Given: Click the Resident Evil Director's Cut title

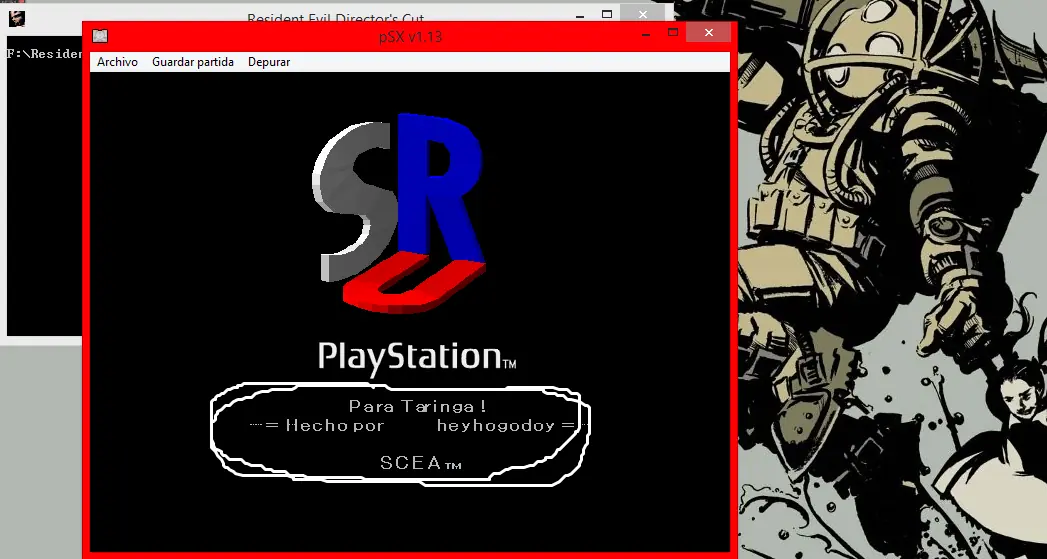Looking at the screenshot, I should coord(335,17).
